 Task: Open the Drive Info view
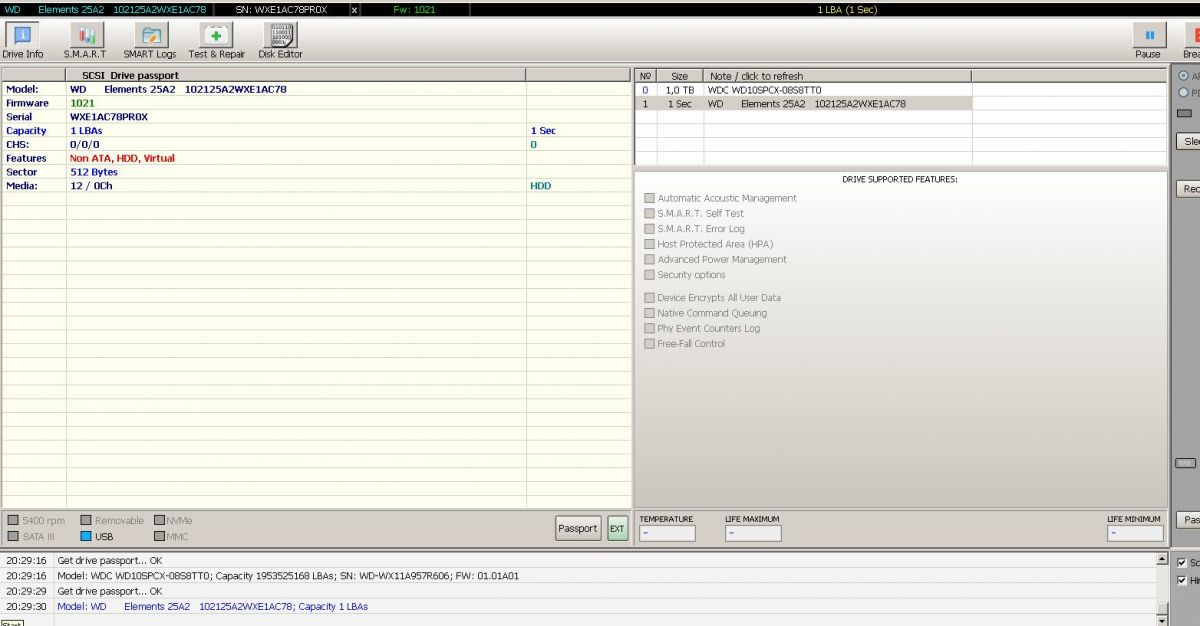(x=23, y=41)
